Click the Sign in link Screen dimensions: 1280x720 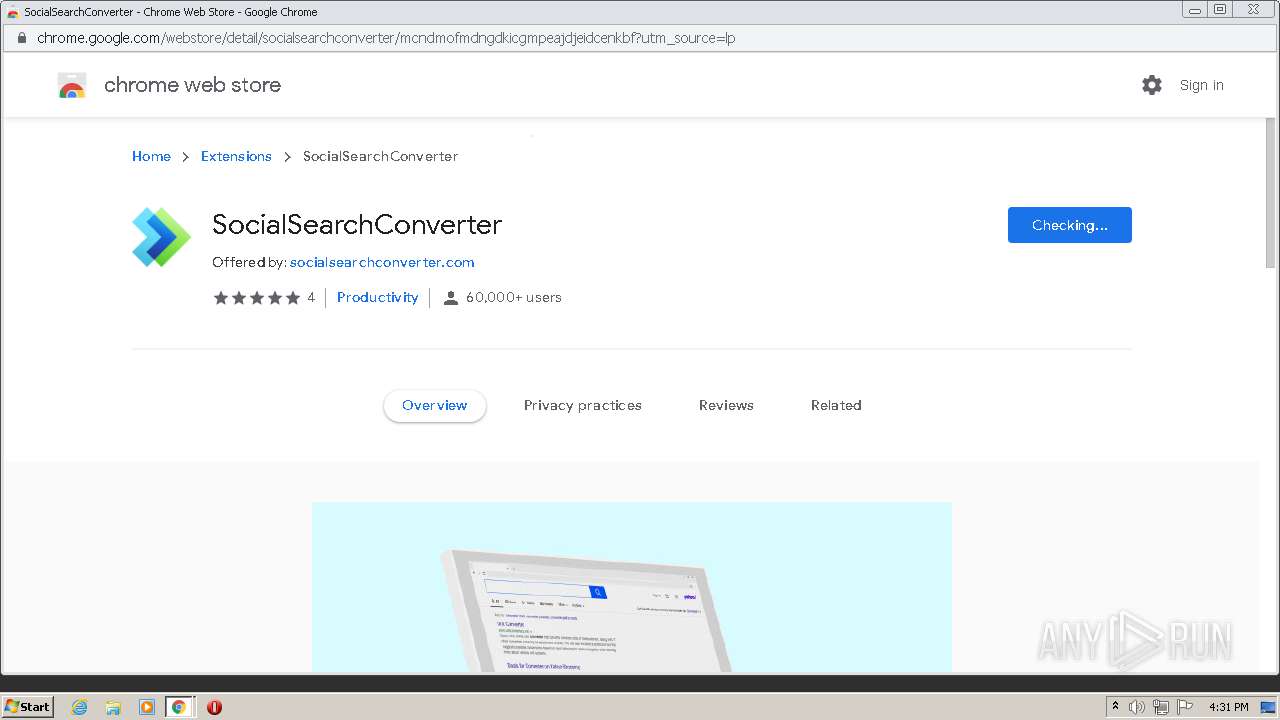click(1201, 85)
